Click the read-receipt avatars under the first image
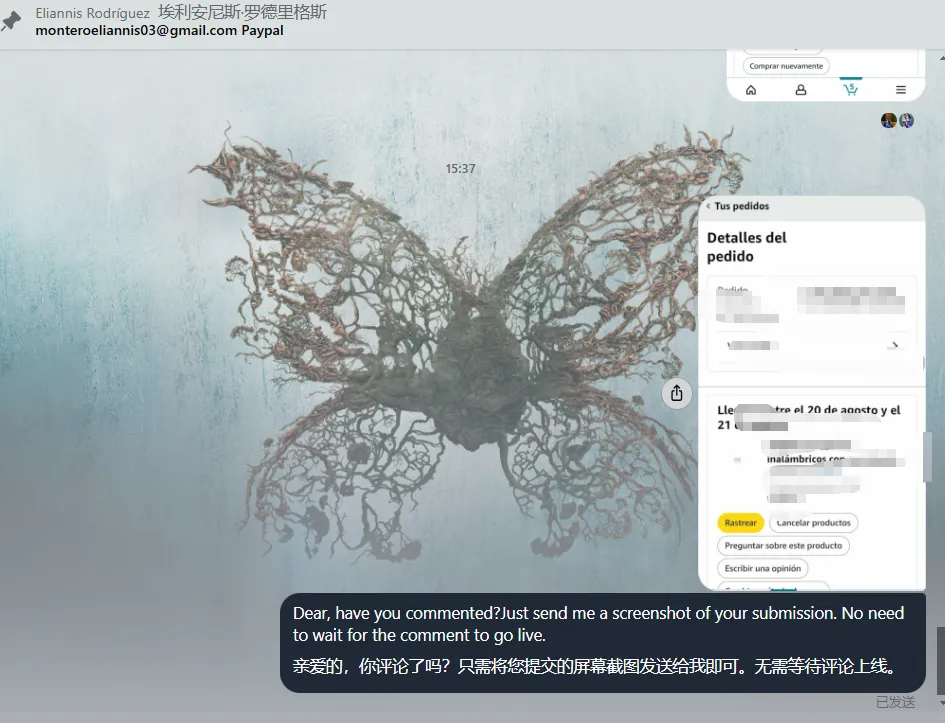 tap(897, 120)
